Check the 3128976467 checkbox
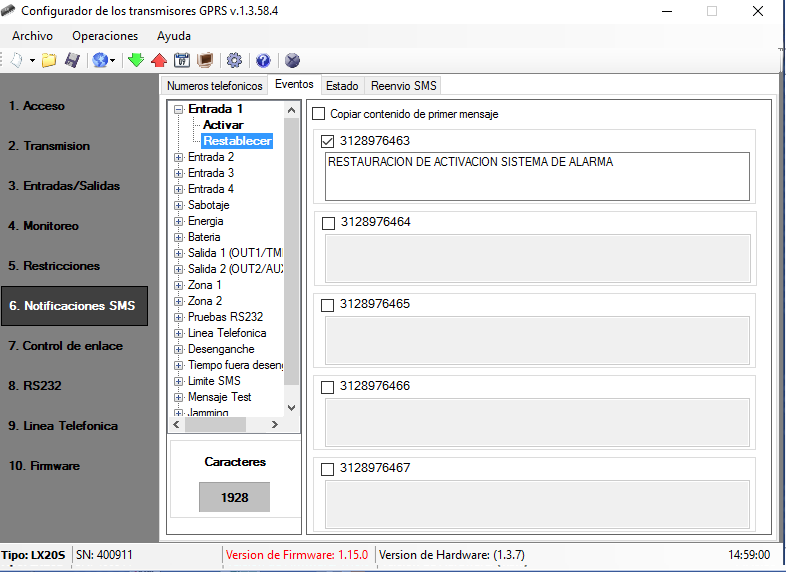The width and height of the screenshot is (786, 572). (327, 469)
